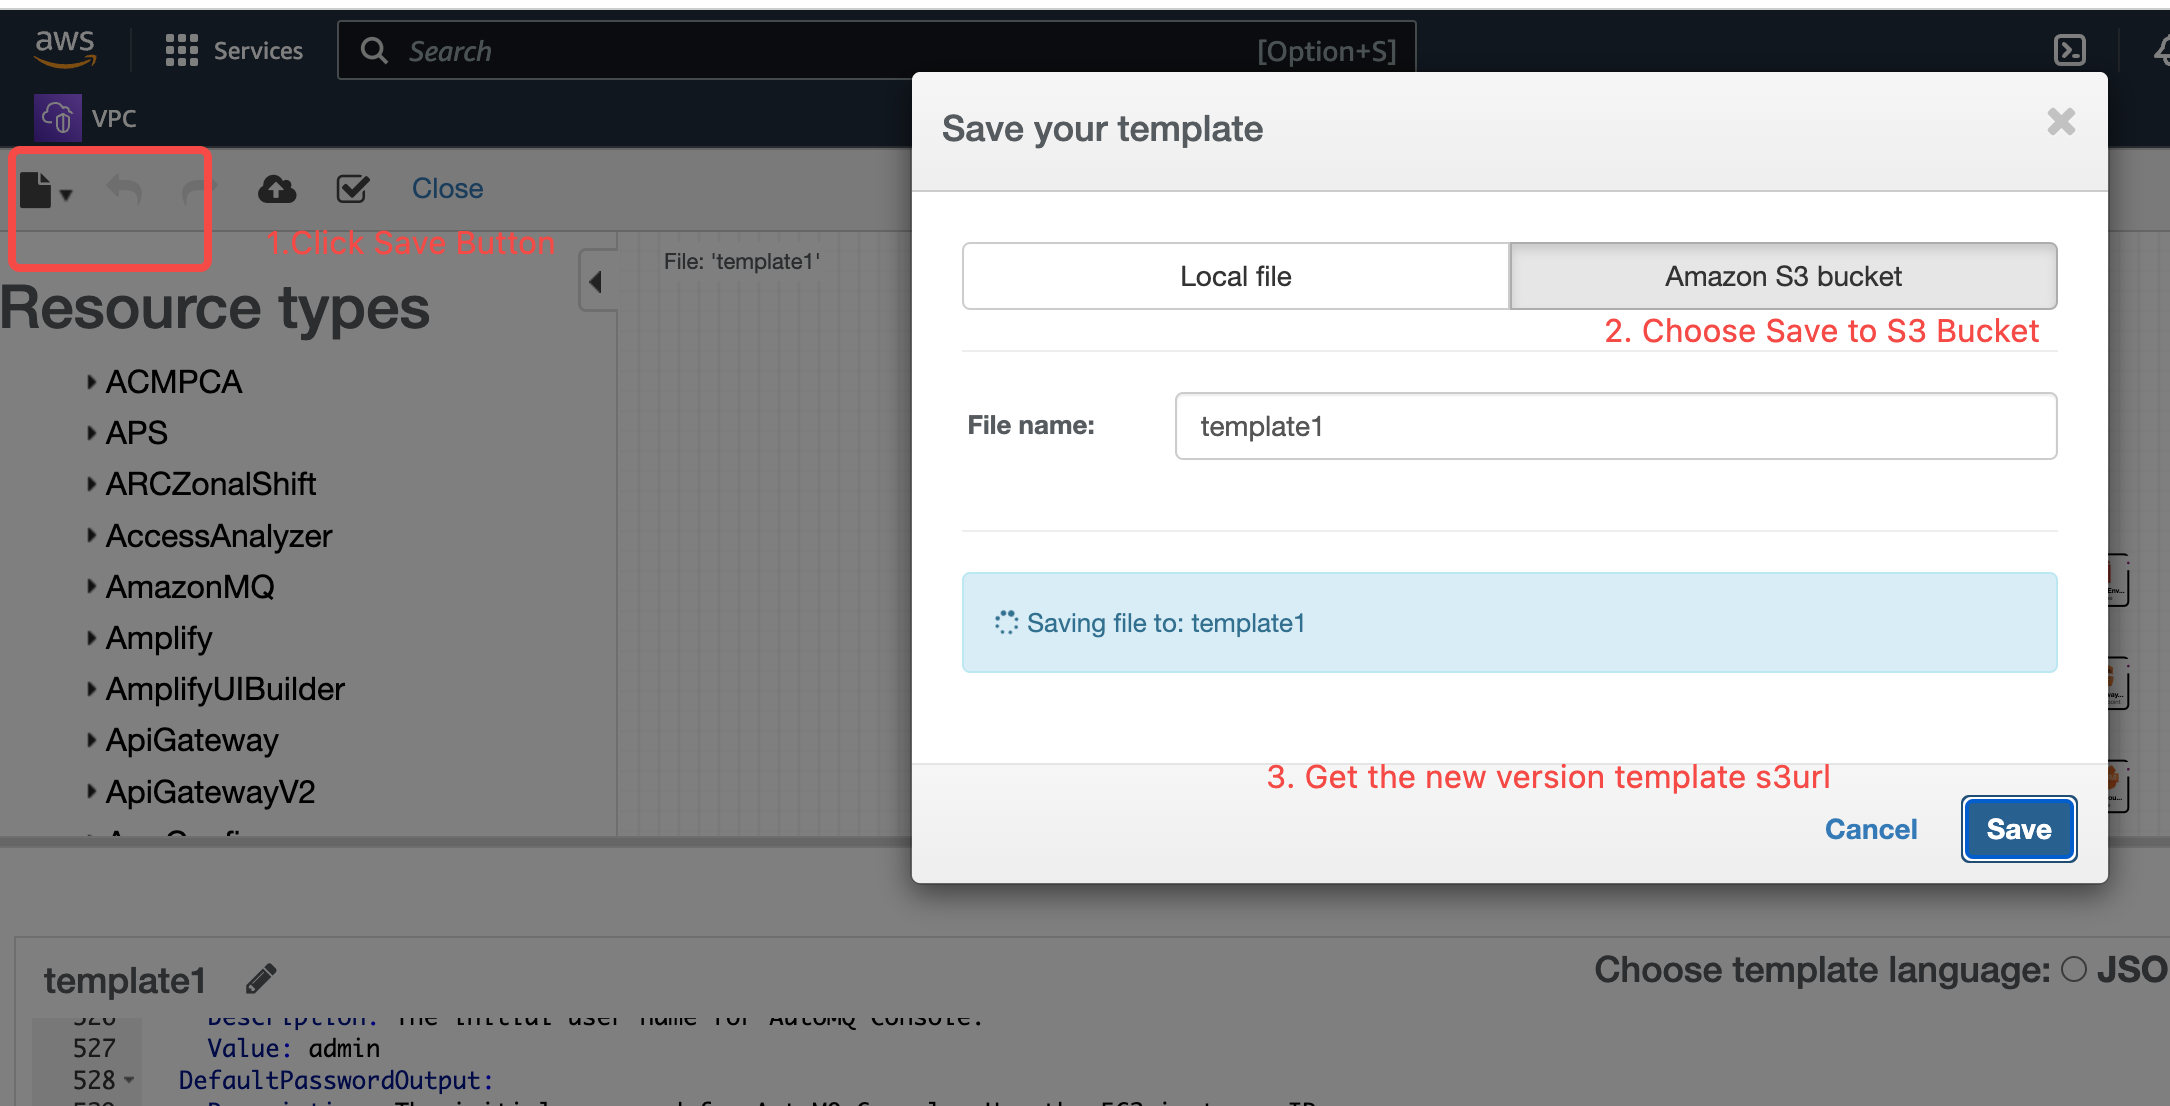The height and width of the screenshot is (1106, 2170).
Task: Click the File: 'template1' canvas label
Action: 742,262
